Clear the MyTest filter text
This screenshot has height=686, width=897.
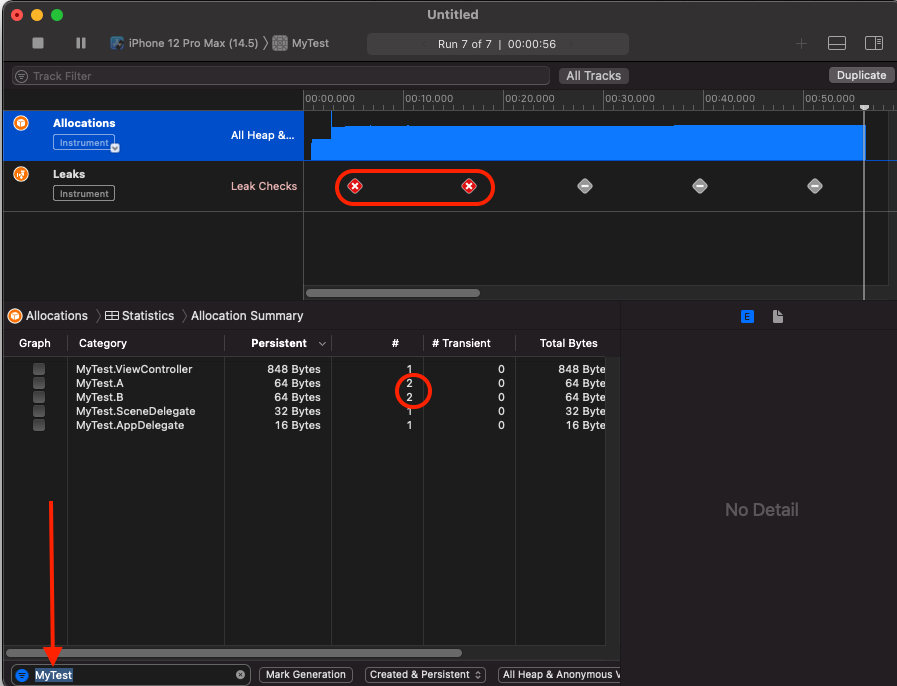240,675
